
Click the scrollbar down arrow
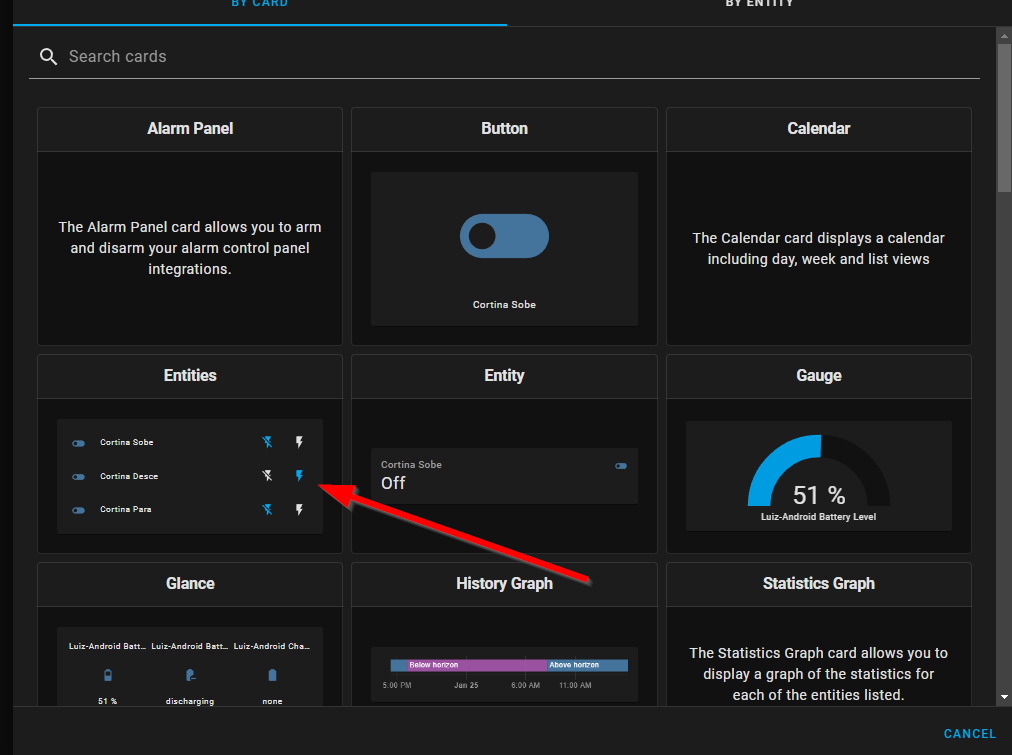[1004, 697]
